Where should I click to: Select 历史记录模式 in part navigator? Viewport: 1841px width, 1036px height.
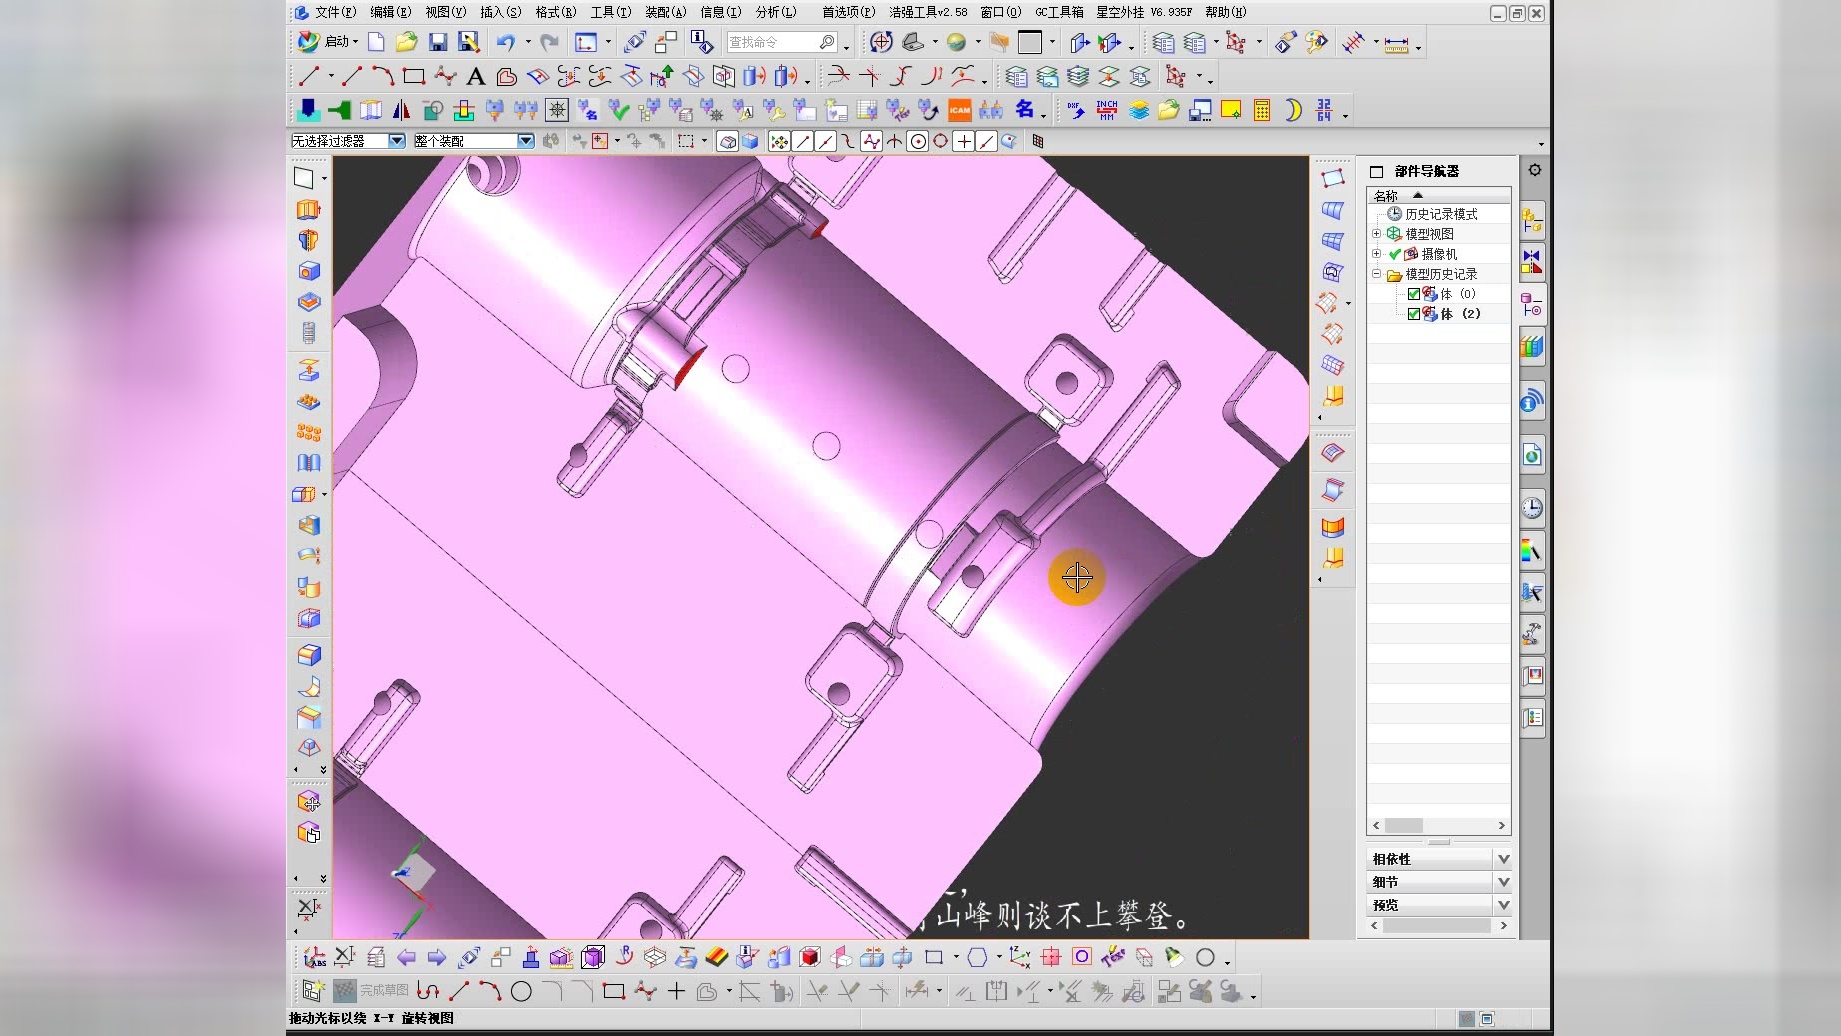[x=1441, y=214]
